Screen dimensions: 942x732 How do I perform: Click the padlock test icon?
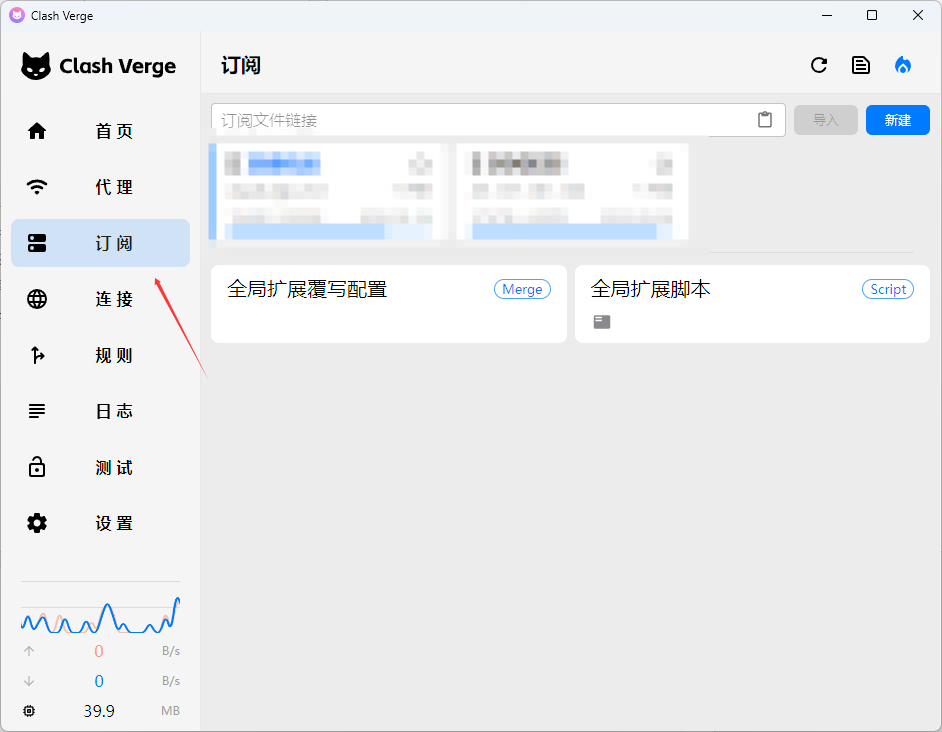point(37,466)
